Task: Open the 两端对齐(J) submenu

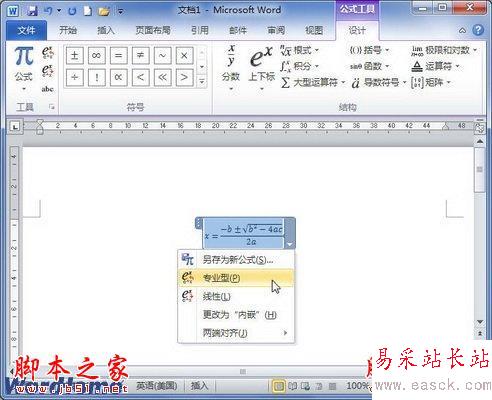Action: tap(236, 333)
